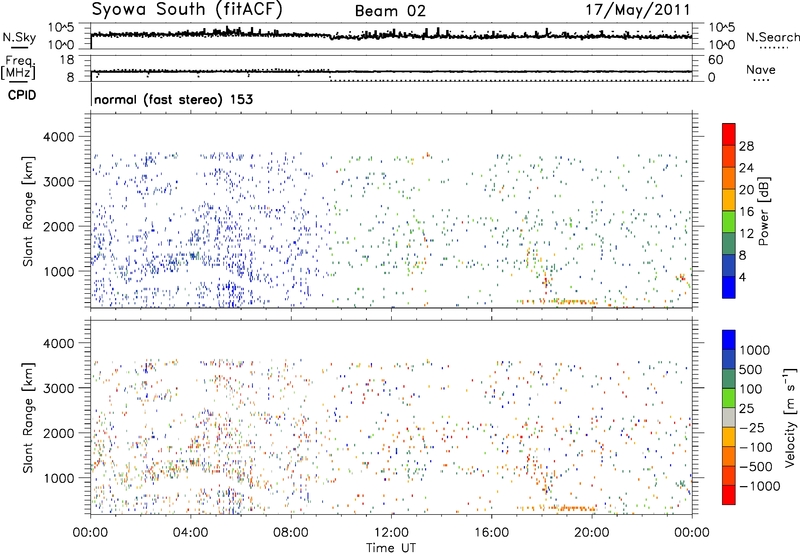Viewport: 800px width, 554px height.
Task: Click the 'CPID' label
Action: (x=22, y=95)
